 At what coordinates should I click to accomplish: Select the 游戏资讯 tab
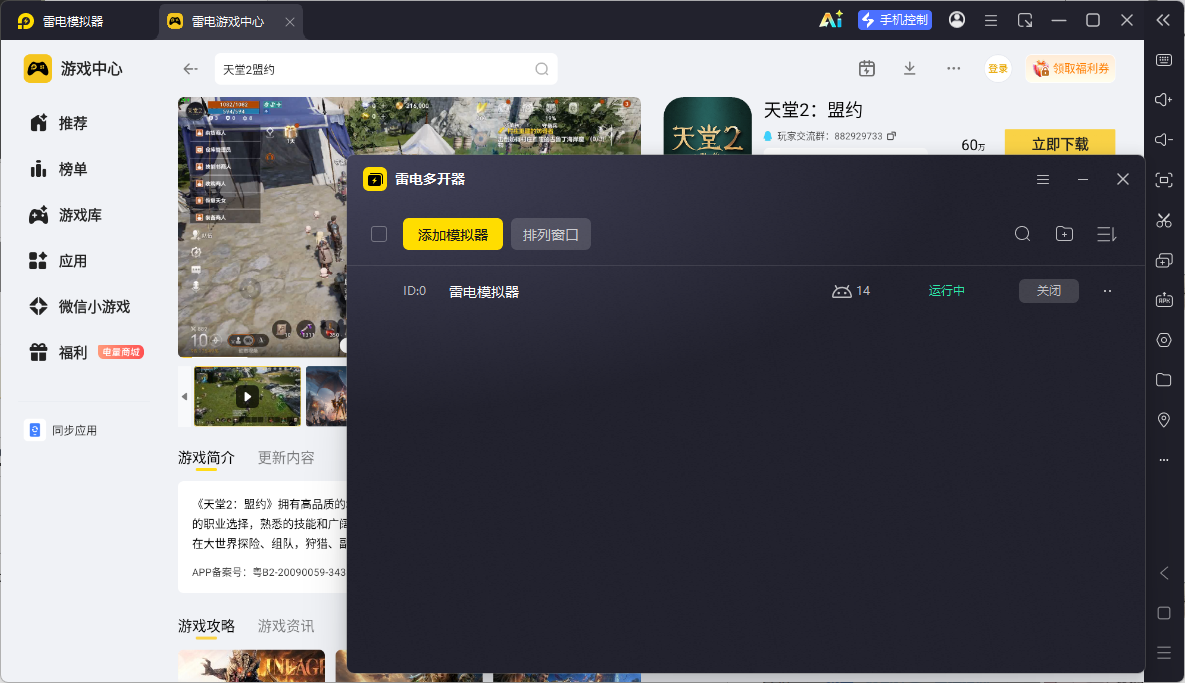point(286,626)
